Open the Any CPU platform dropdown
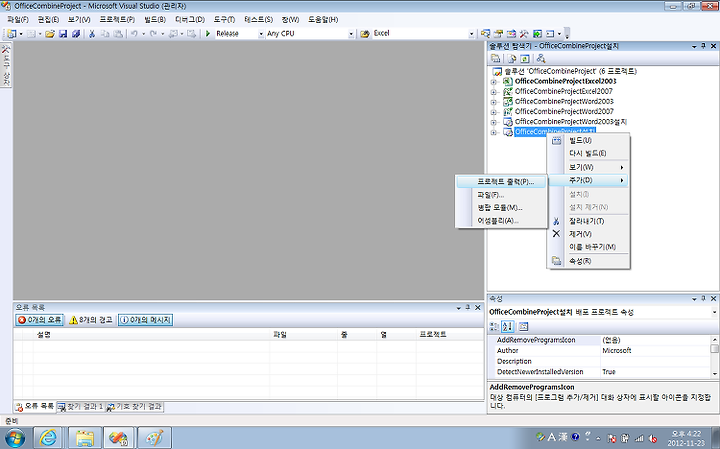The image size is (720, 449). click(351, 34)
